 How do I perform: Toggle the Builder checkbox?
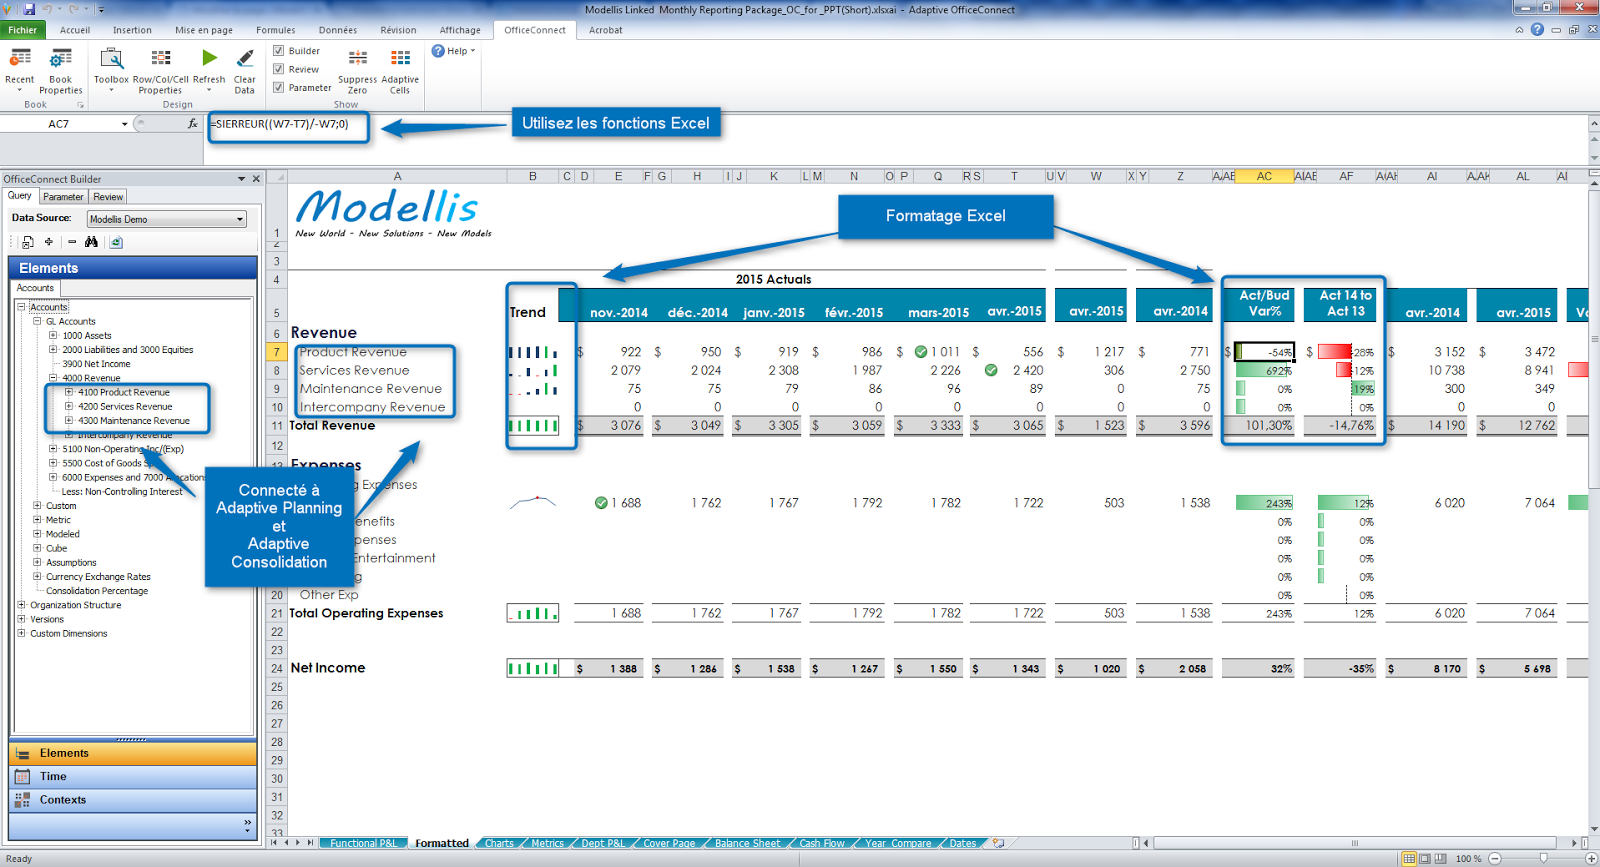278,51
